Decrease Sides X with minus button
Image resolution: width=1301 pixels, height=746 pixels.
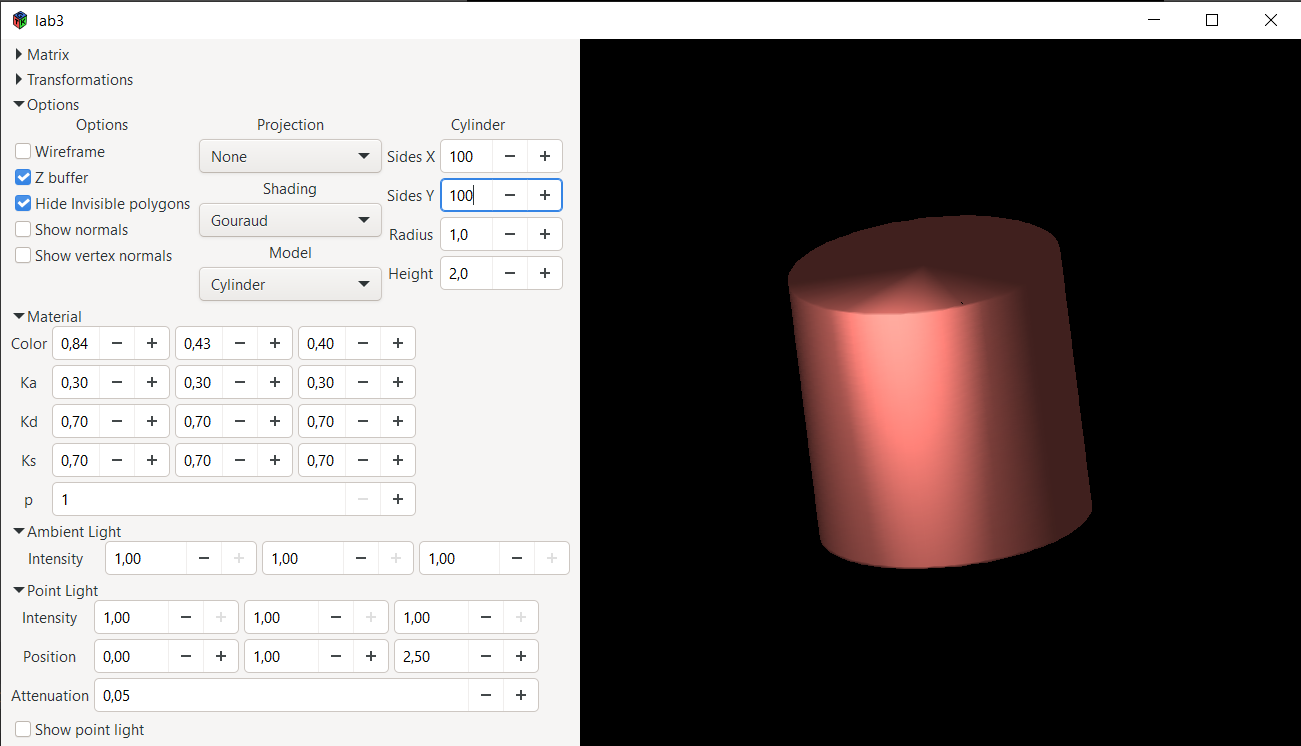coord(510,156)
